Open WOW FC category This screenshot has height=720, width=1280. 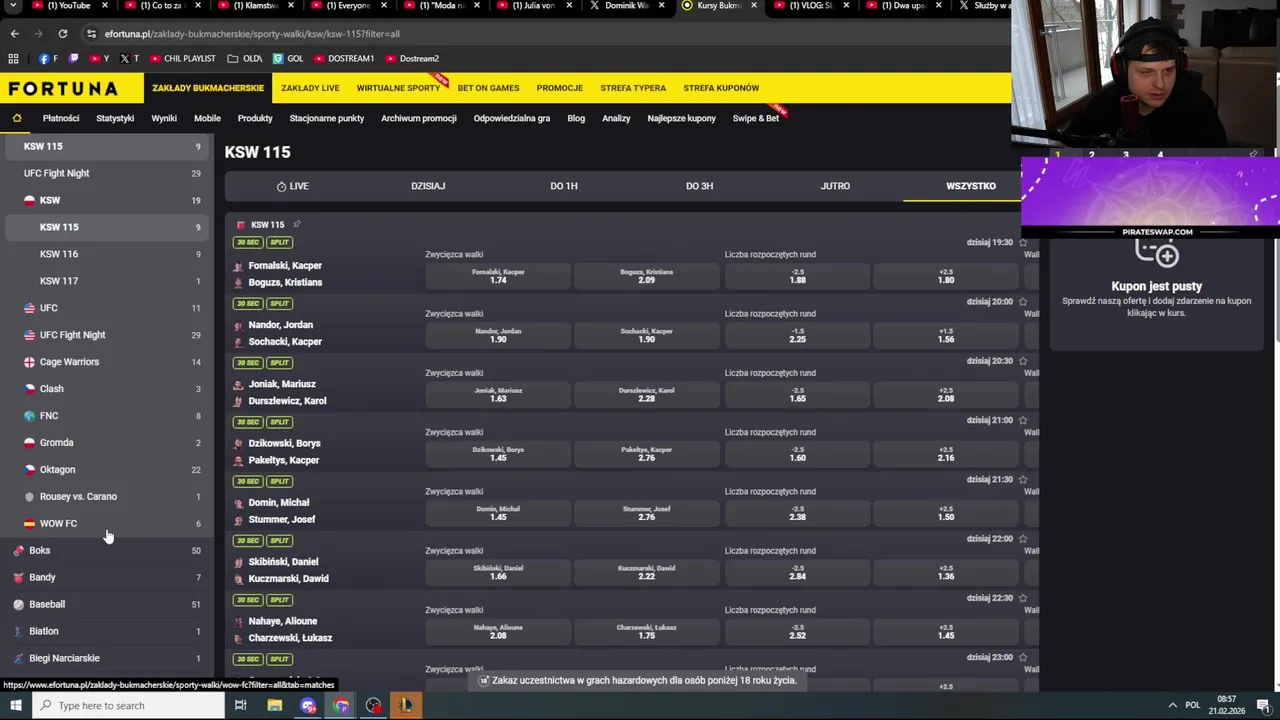pyautogui.click(x=106, y=524)
